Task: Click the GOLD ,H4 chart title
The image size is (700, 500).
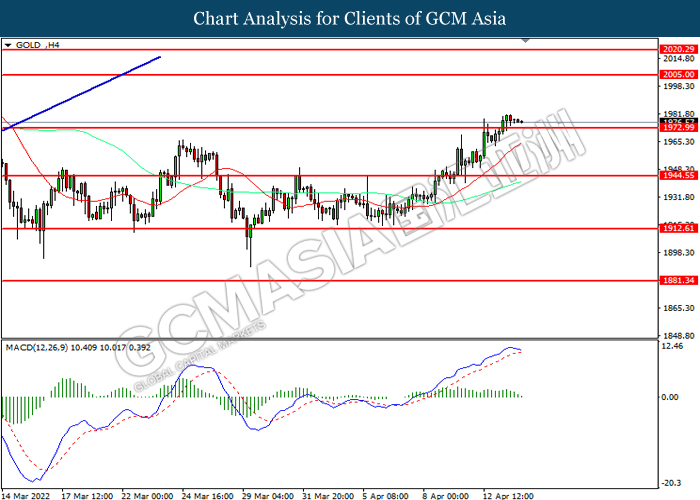Action: (38, 45)
